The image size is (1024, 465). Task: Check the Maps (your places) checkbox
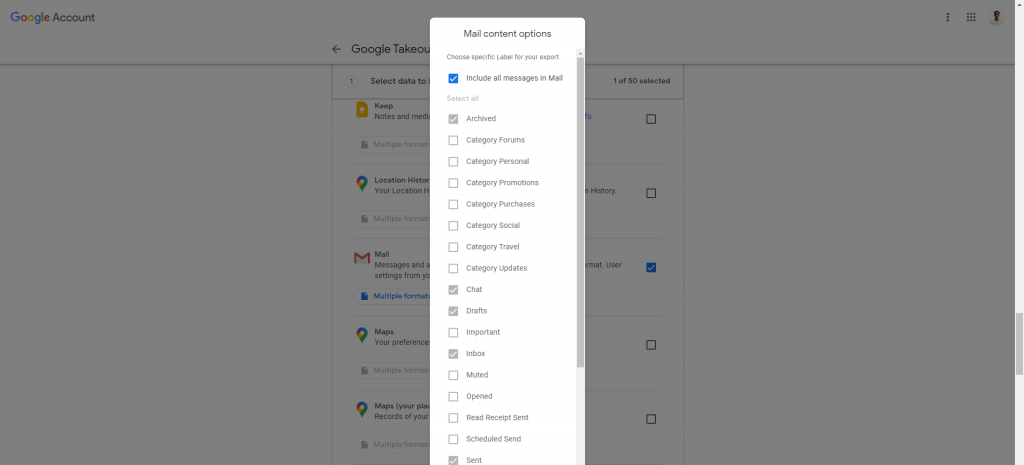[651, 419]
